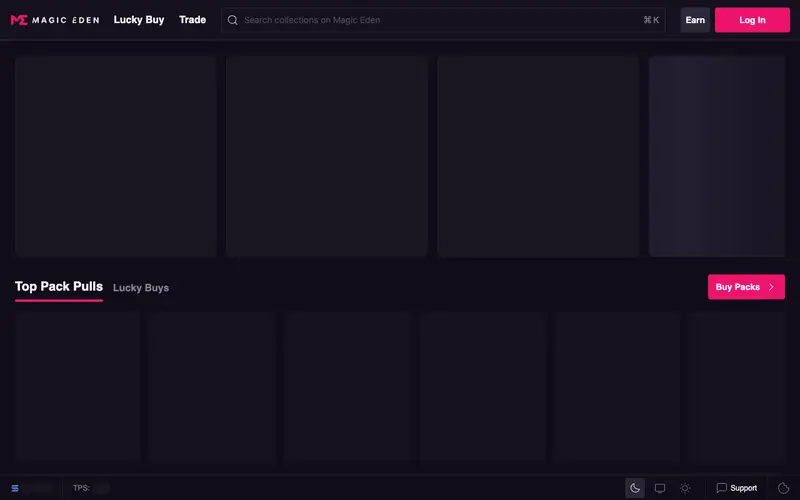Open the Magic Eden logo homepage
Viewport: 800px width, 500px height.
point(55,20)
